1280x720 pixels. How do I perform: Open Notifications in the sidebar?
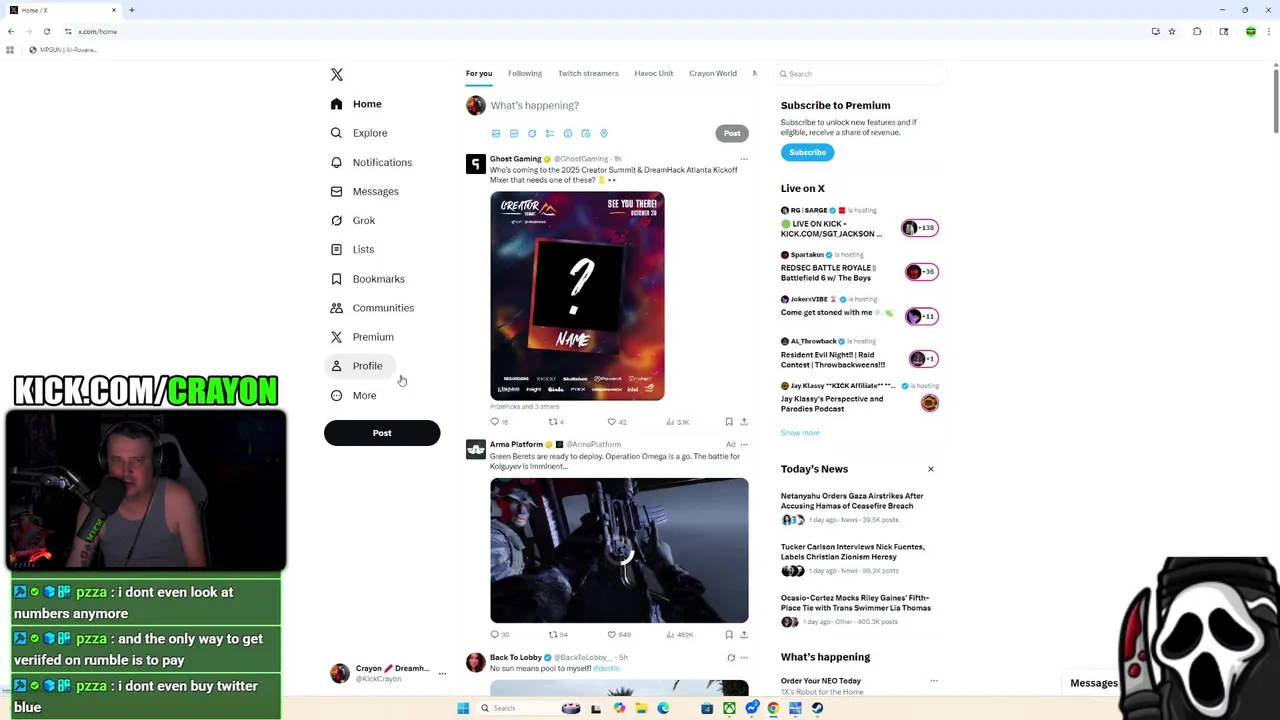[x=371, y=162]
